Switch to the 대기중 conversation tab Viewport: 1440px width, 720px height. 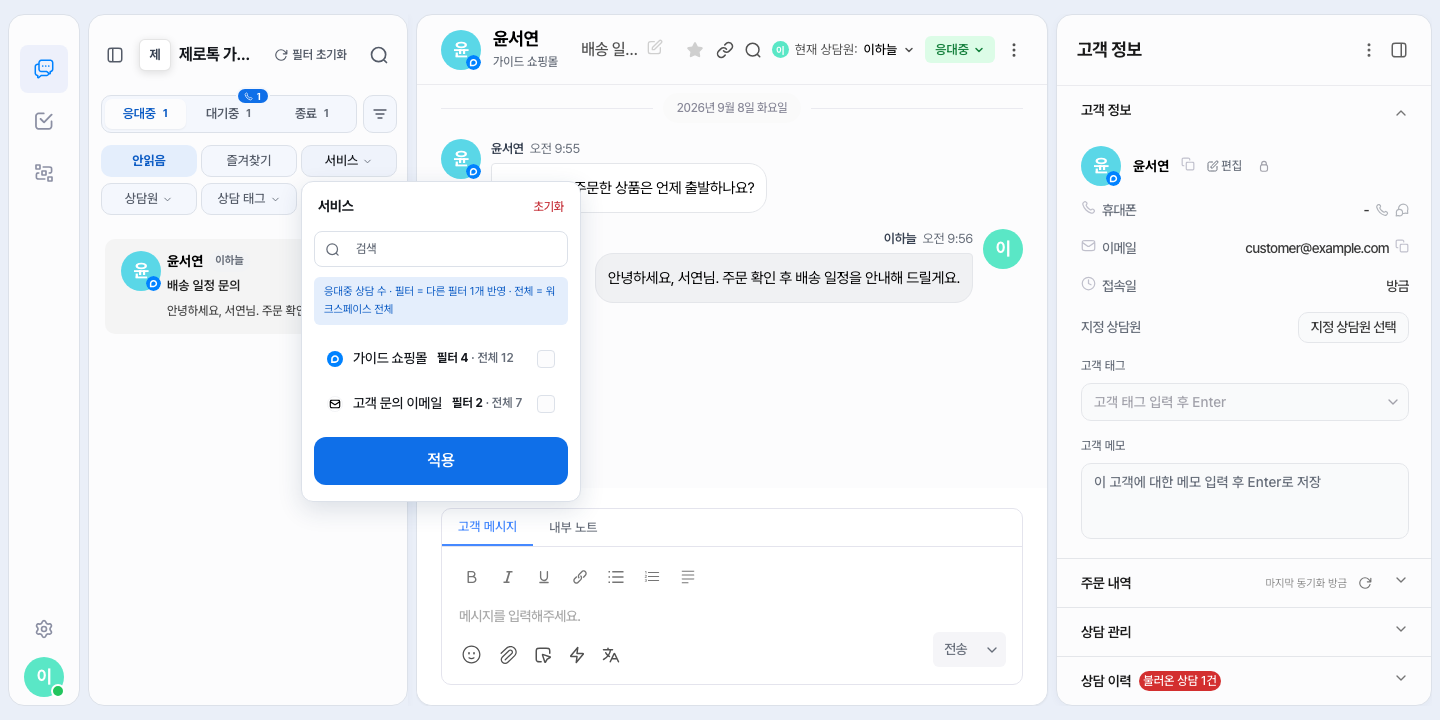coord(230,114)
